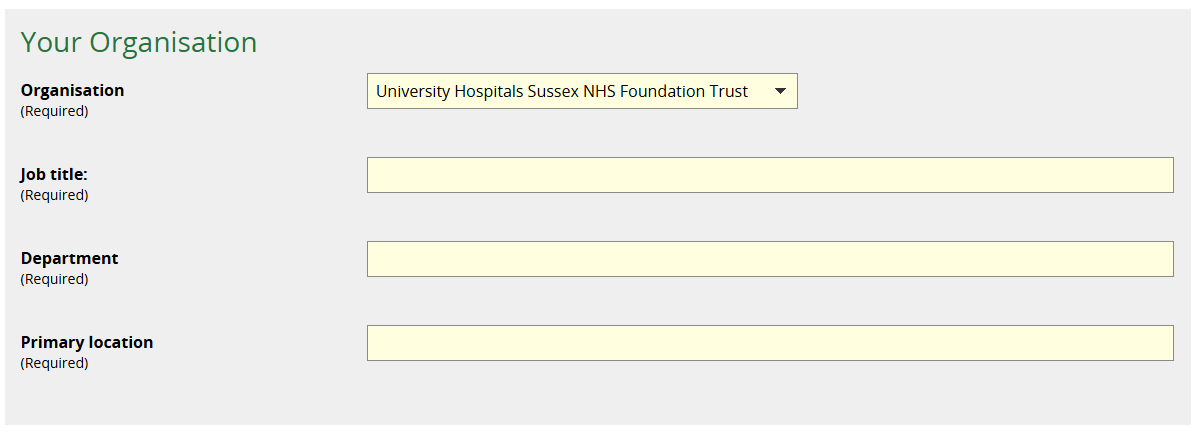The height and width of the screenshot is (435, 1197).
Task: Click '(Required)' note under Department label
Action: (54, 279)
